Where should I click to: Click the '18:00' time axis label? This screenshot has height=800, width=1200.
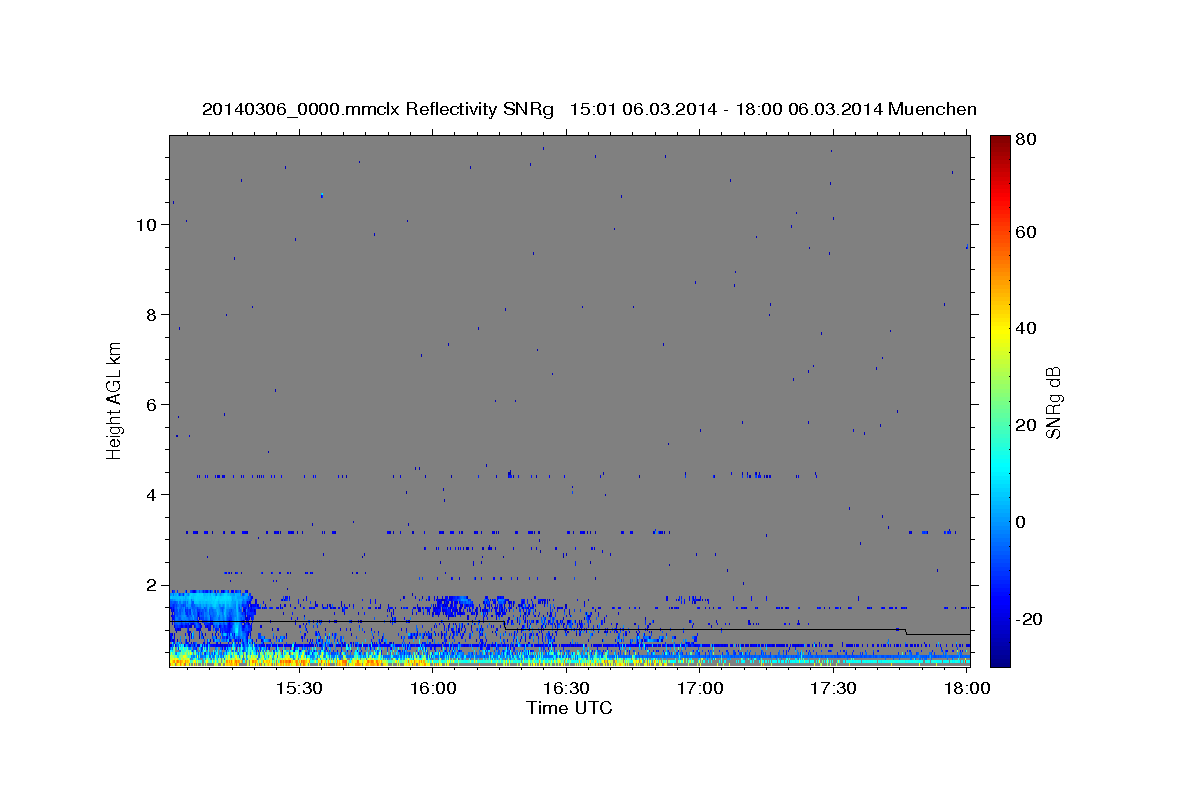[x=967, y=689]
